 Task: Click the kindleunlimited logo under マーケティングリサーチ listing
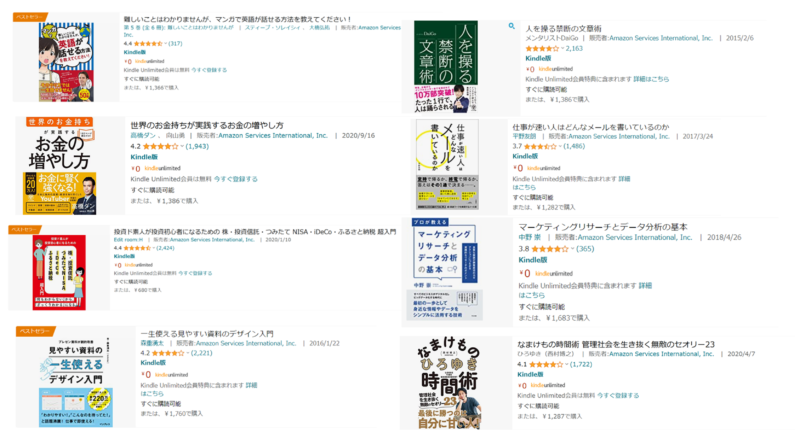pos(554,274)
